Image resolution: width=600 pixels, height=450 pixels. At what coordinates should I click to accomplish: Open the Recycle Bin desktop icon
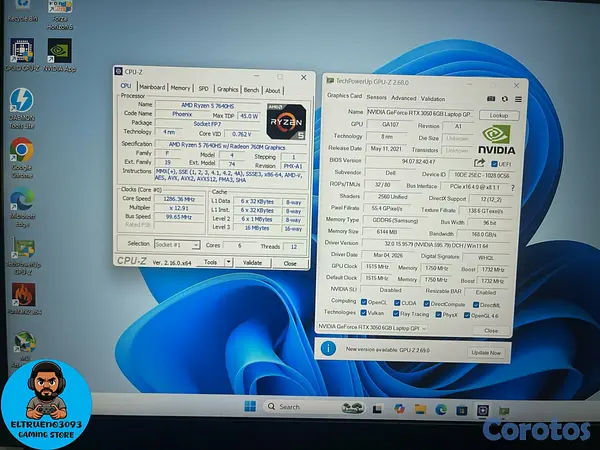click(x=22, y=11)
